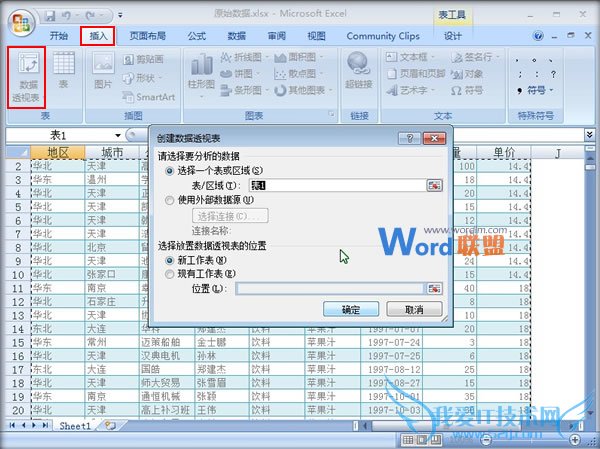Switch to Normal view in status bar
Viewport: 600px width, 449px height.
pyautogui.click(x=409, y=439)
